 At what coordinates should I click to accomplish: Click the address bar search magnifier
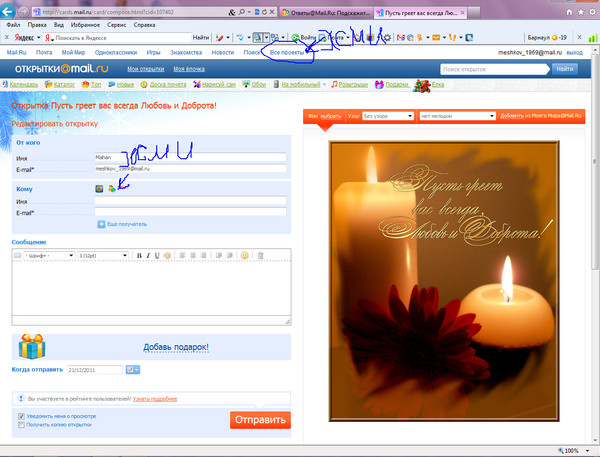pos(241,12)
